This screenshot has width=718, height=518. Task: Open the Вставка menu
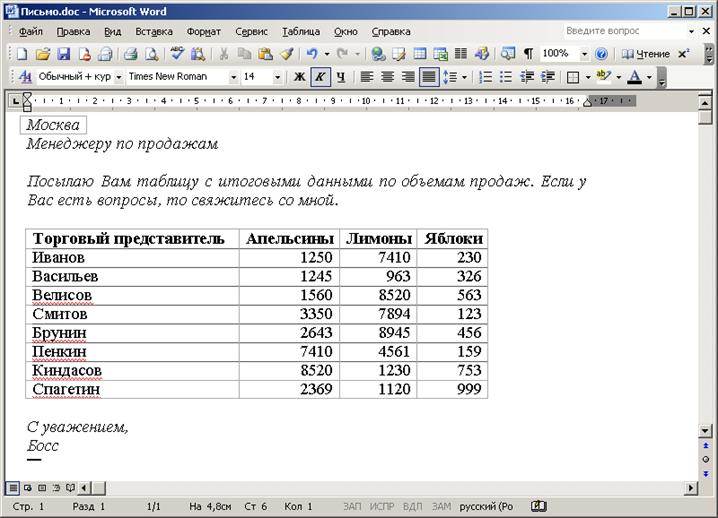point(154,32)
